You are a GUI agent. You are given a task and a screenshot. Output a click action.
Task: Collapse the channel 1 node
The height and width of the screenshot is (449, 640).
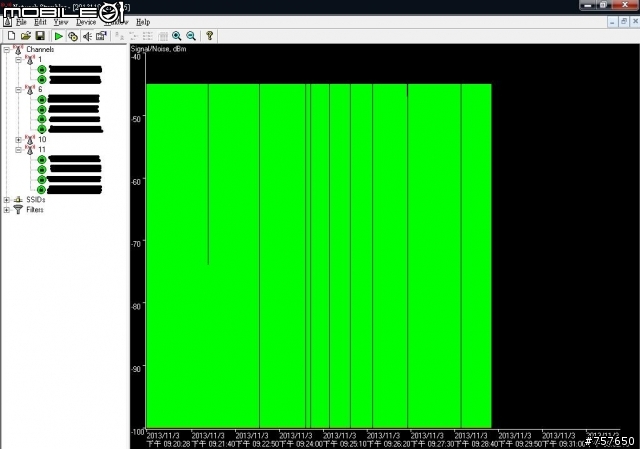[x=18, y=60]
